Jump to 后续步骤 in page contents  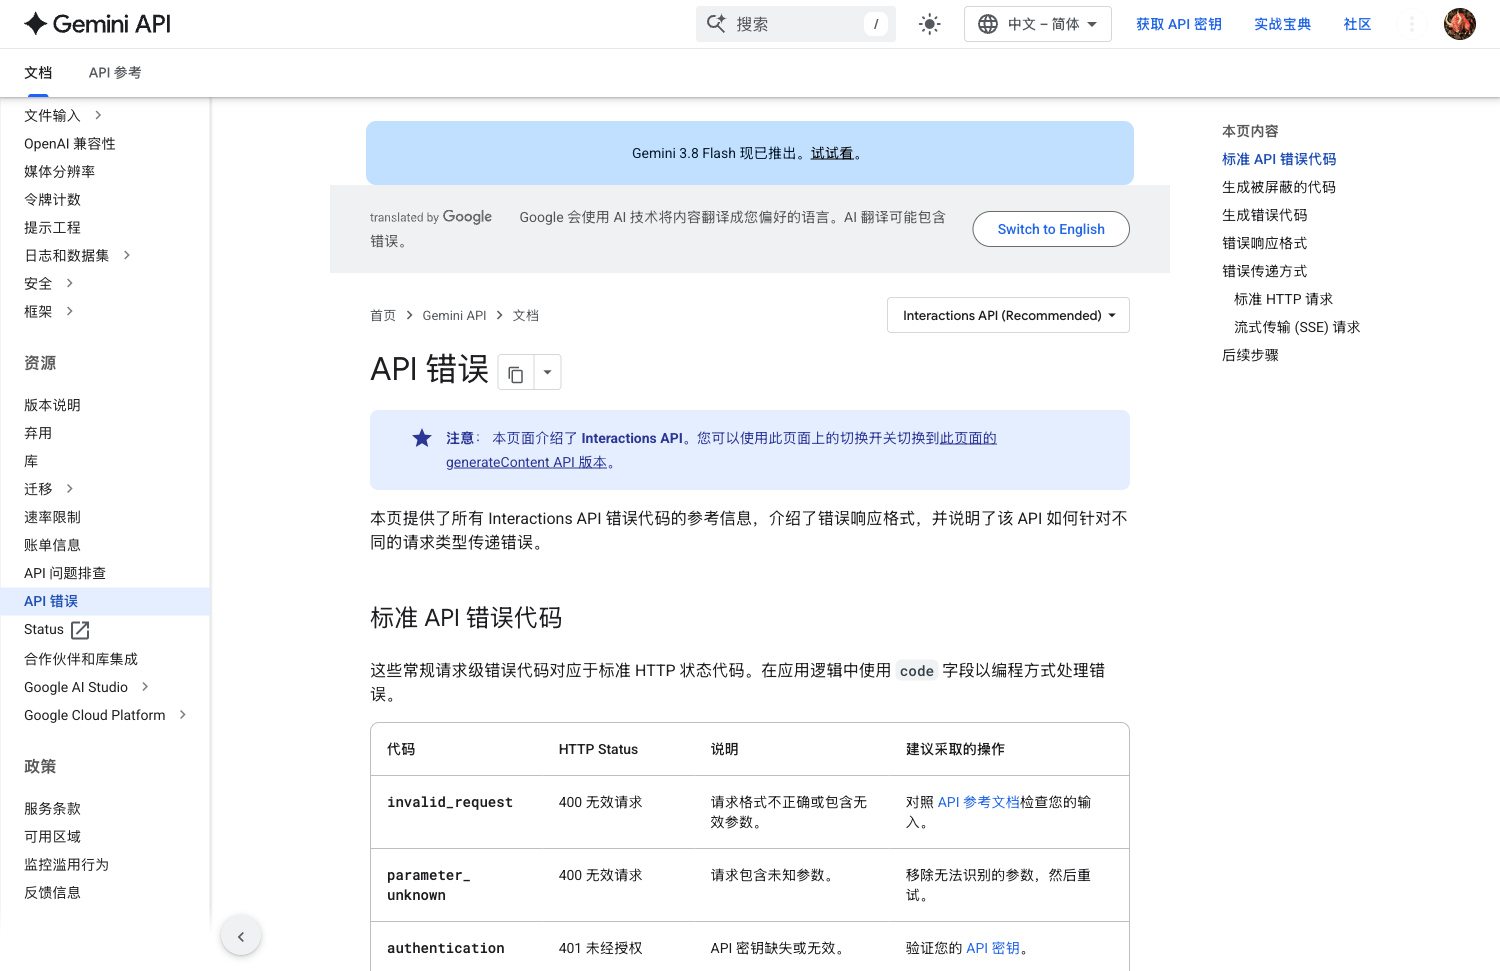pyautogui.click(x=1250, y=355)
